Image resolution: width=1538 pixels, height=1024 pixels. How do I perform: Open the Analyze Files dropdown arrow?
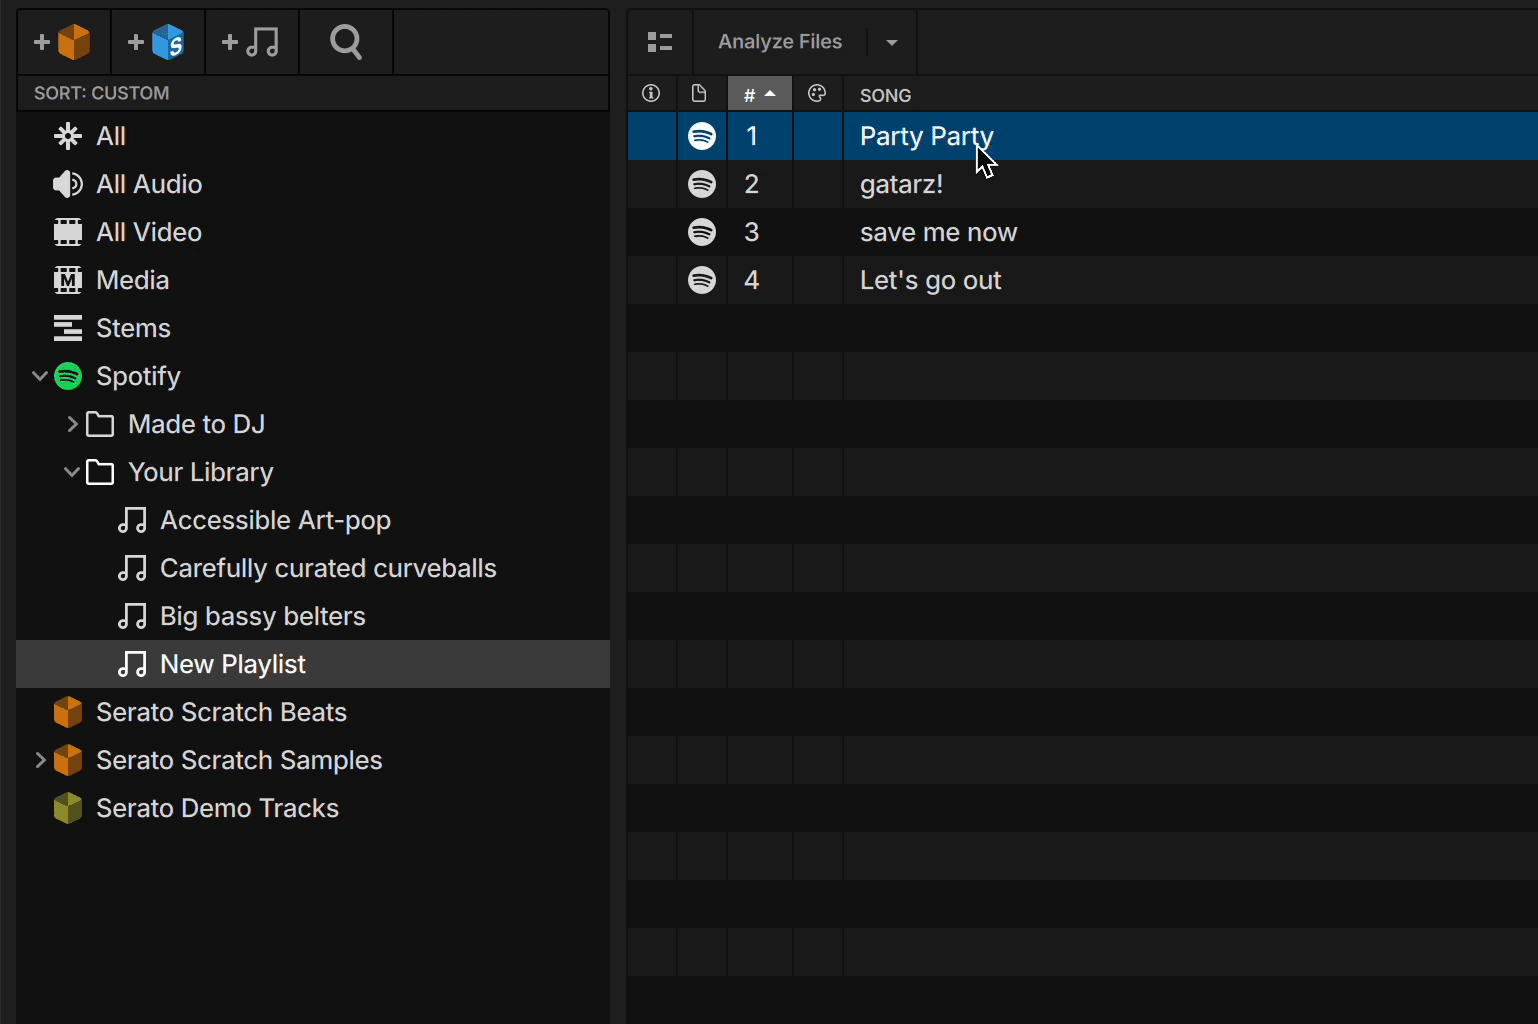point(891,42)
